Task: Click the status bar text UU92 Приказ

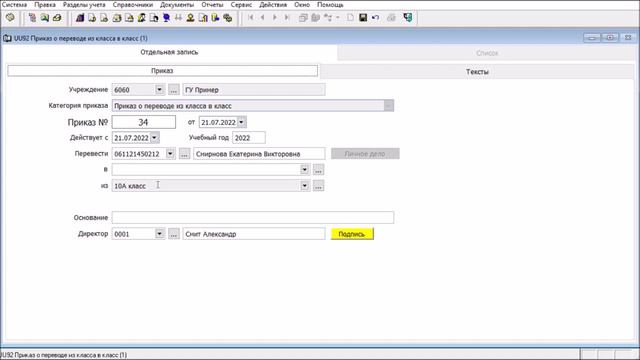Action: 64,355
